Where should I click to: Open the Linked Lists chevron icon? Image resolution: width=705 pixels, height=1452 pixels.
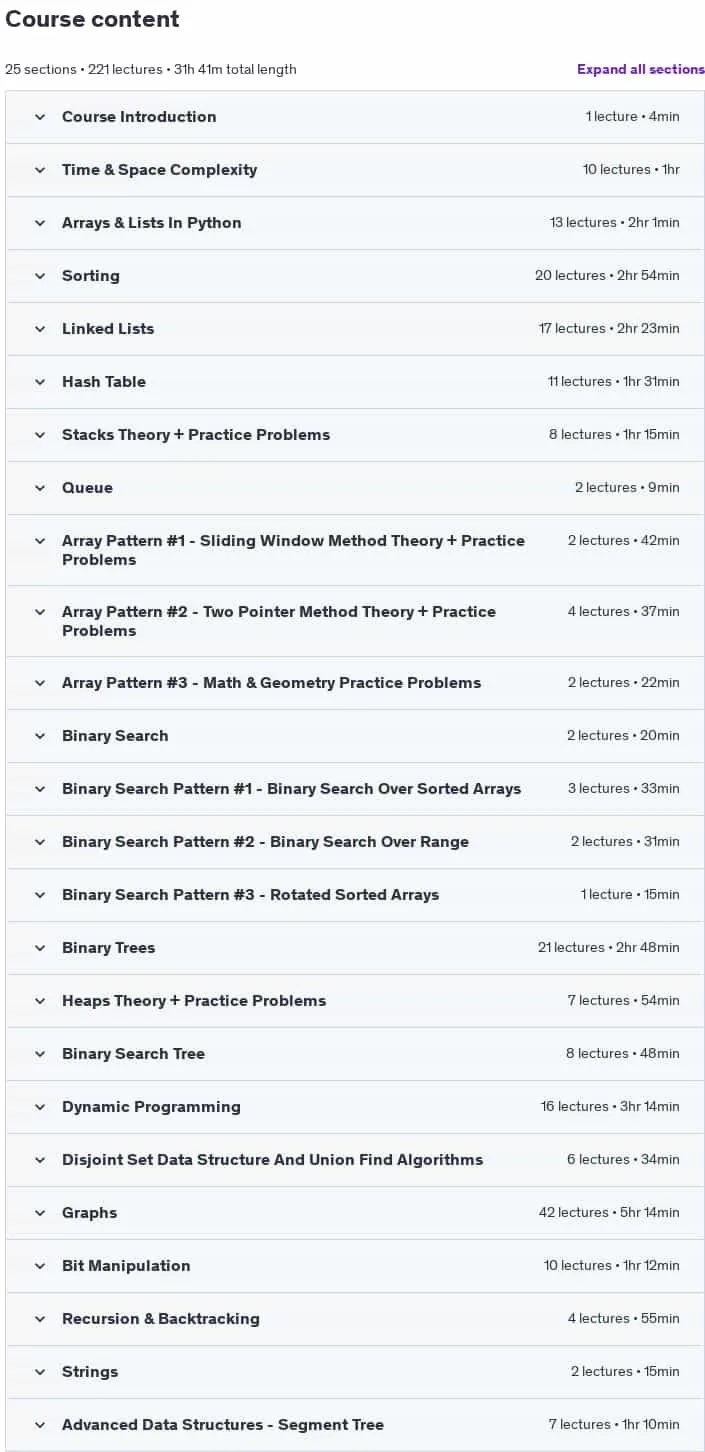pyautogui.click(x=40, y=329)
